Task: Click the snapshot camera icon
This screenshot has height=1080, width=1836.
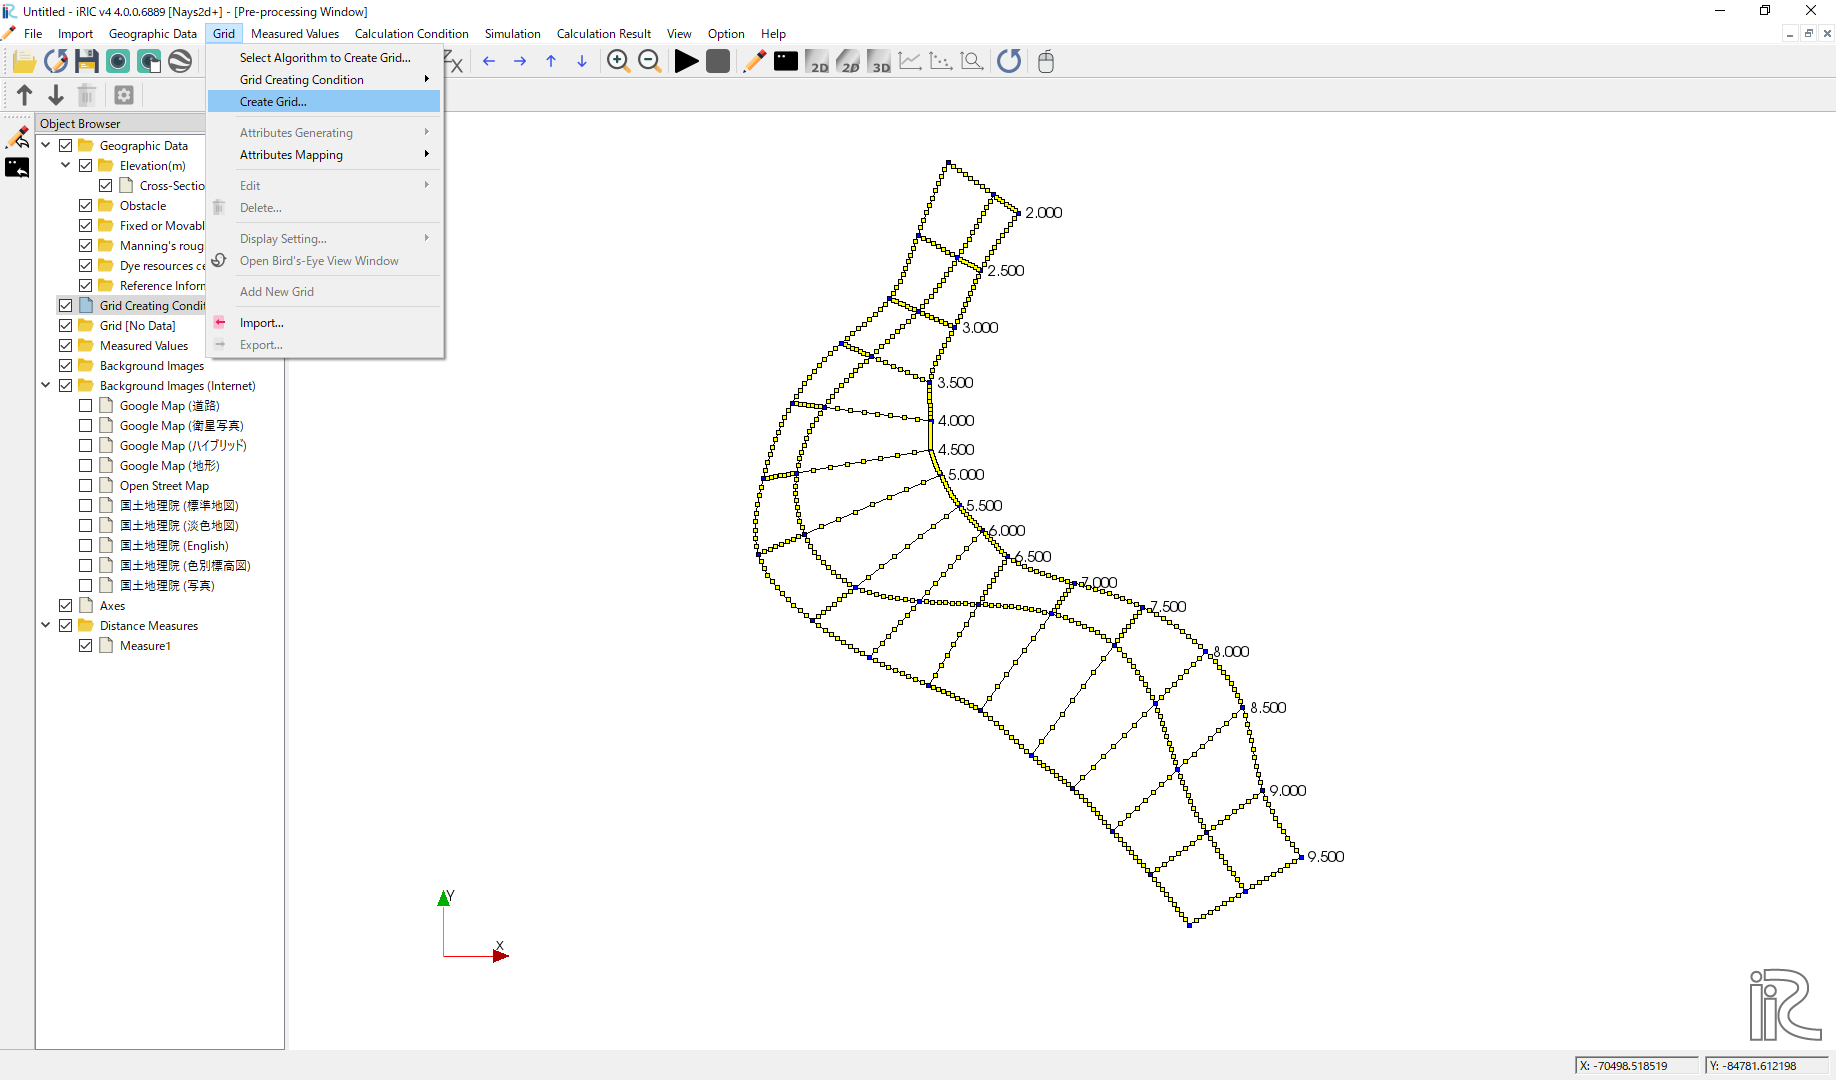Action: (118, 62)
